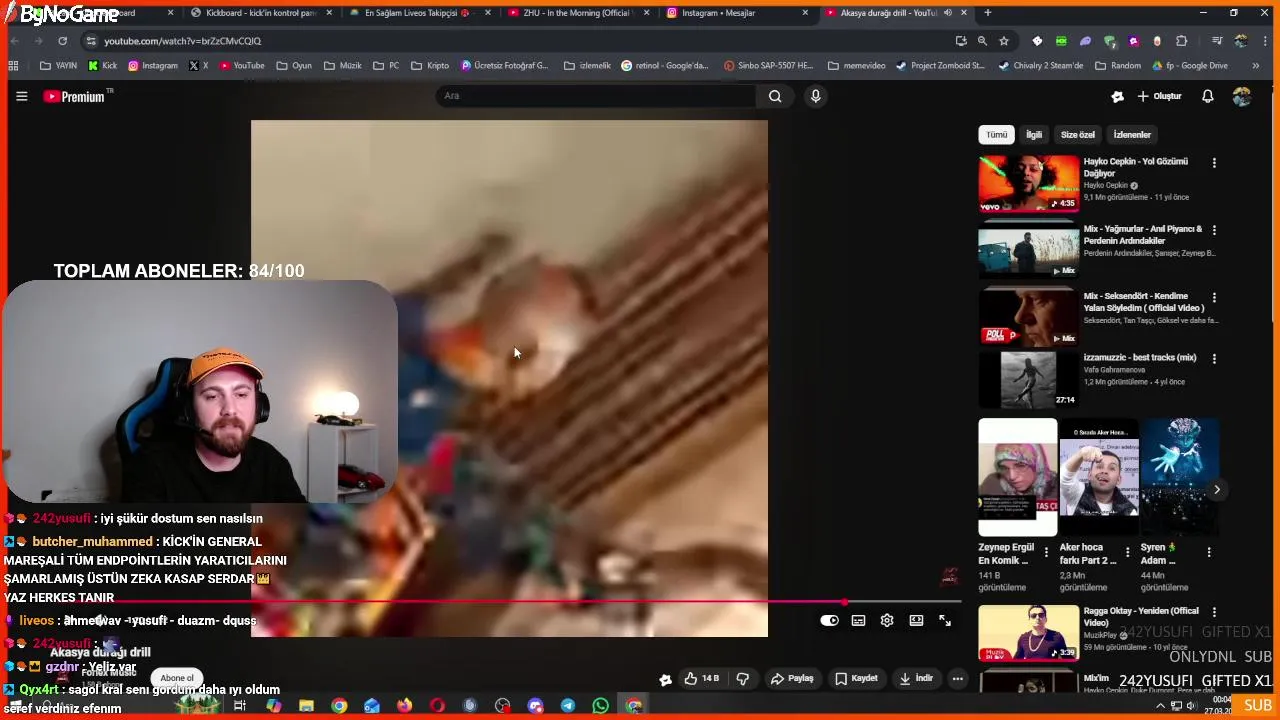Open the browser extensions puzzle icon
Viewport: 1280px width, 720px height.
coord(1181,41)
